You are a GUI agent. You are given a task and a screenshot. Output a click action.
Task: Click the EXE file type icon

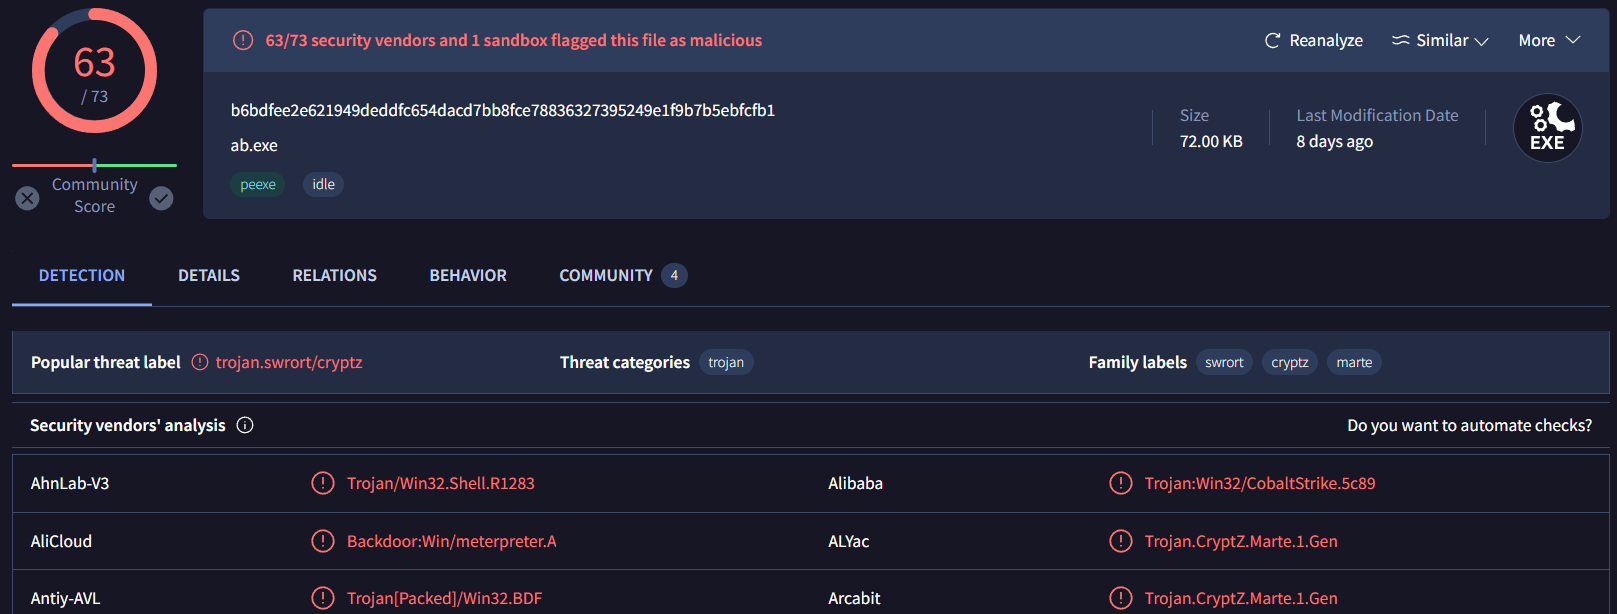click(1547, 128)
